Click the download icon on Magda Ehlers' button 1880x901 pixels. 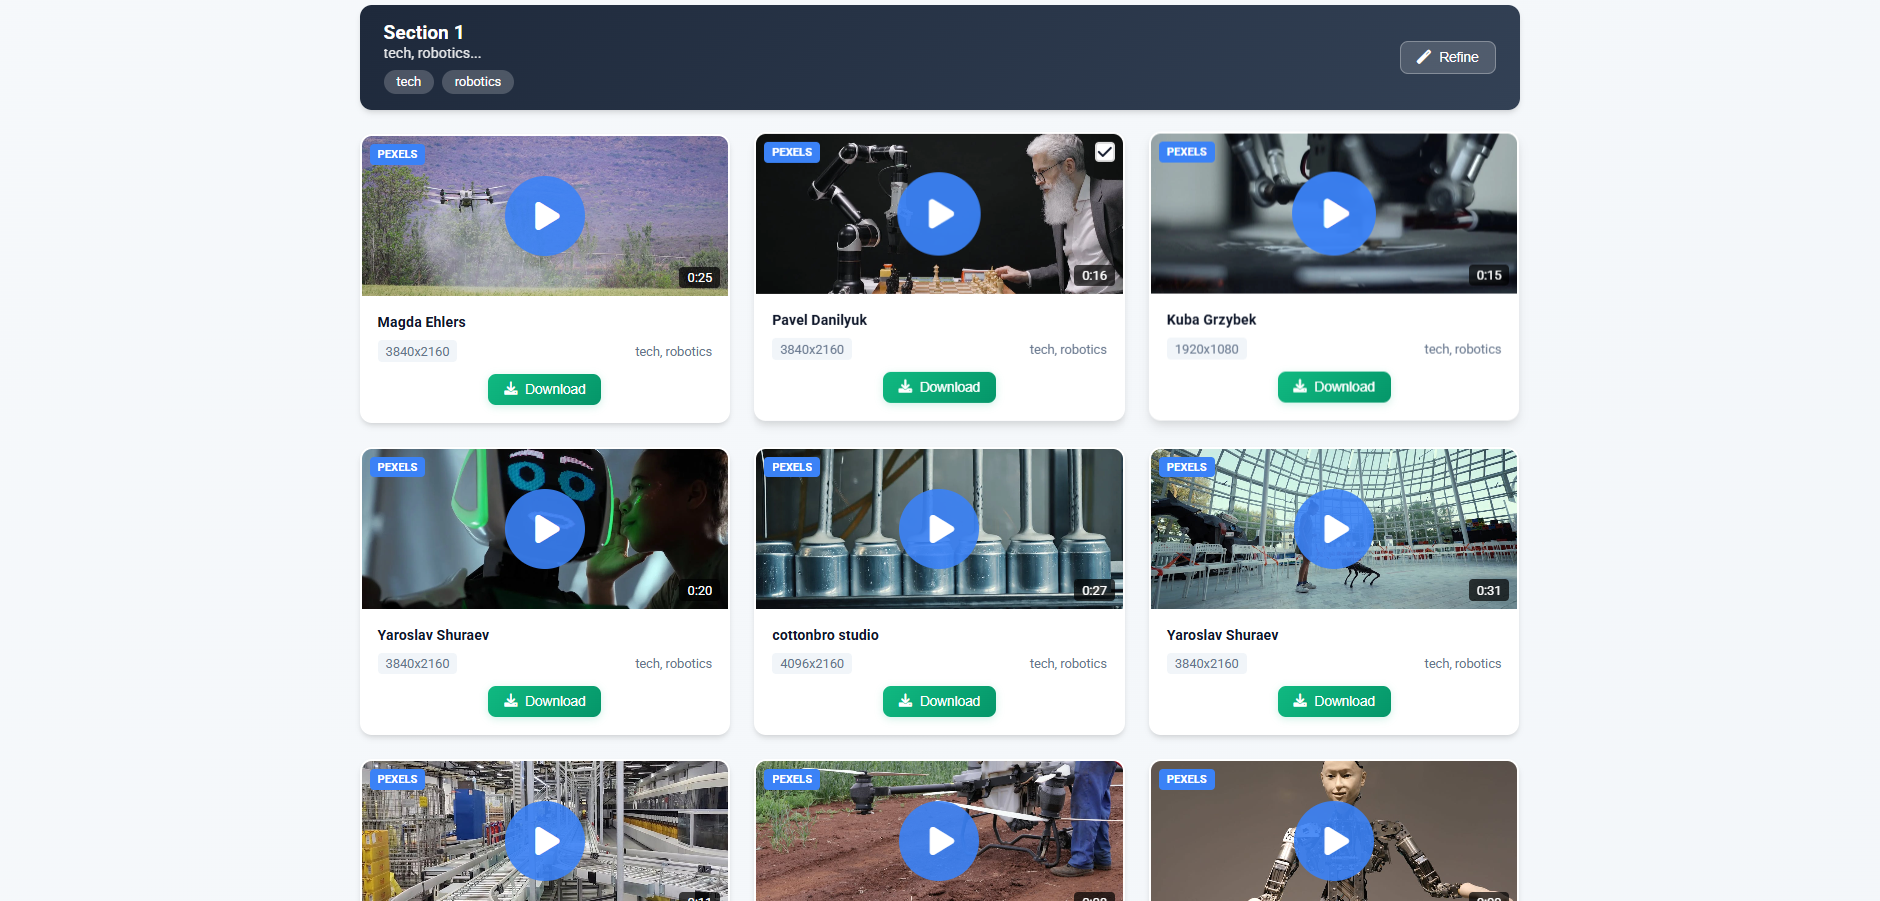(x=511, y=389)
